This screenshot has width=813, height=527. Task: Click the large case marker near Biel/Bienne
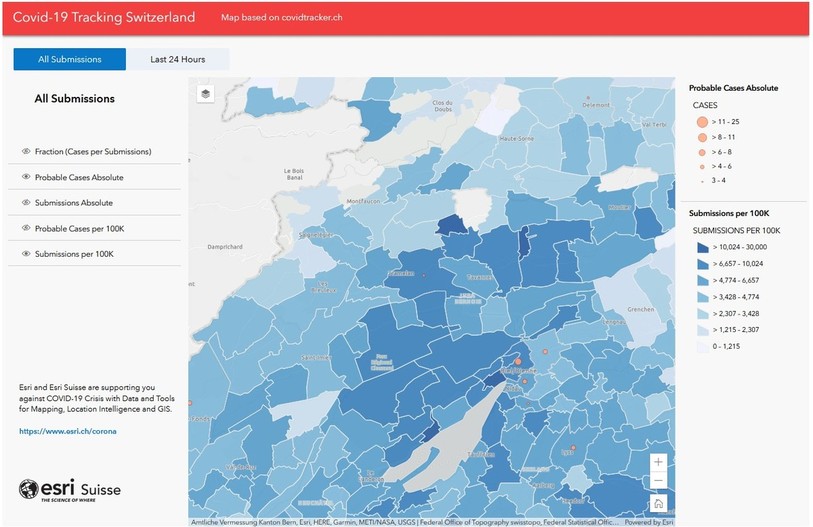pyautogui.click(x=517, y=362)
